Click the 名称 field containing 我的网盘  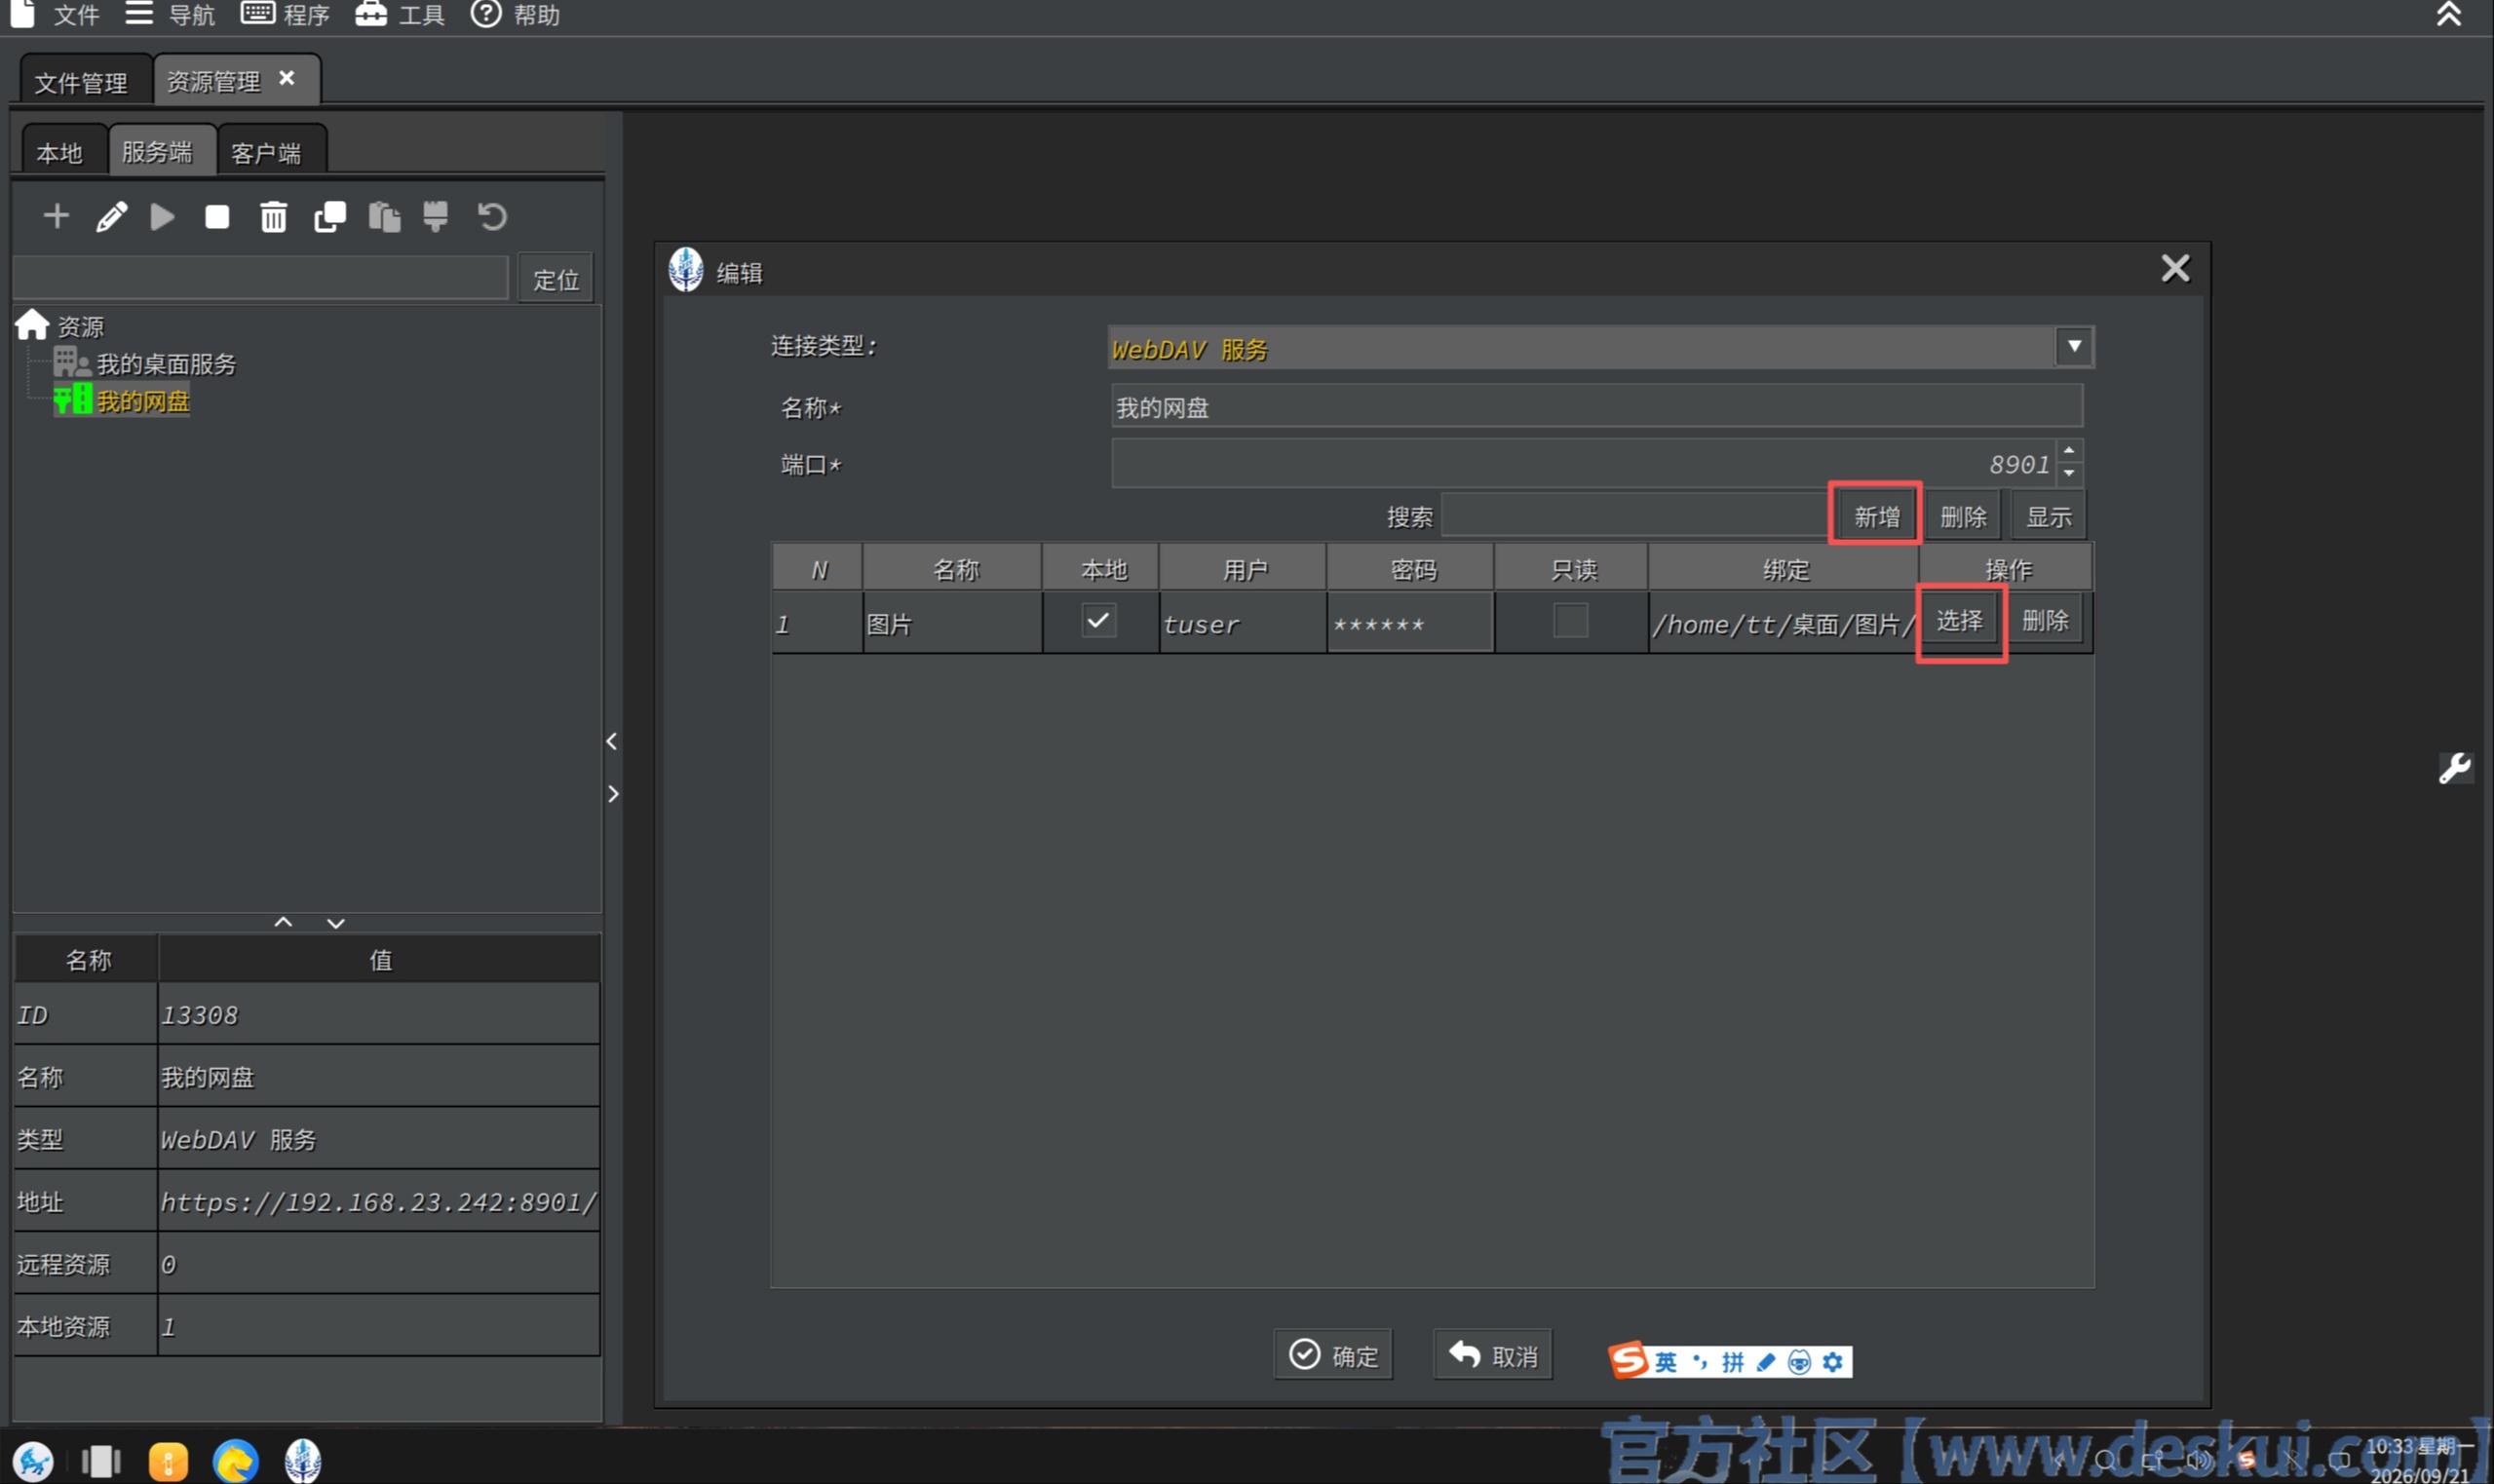click(x=1597, y=407)
